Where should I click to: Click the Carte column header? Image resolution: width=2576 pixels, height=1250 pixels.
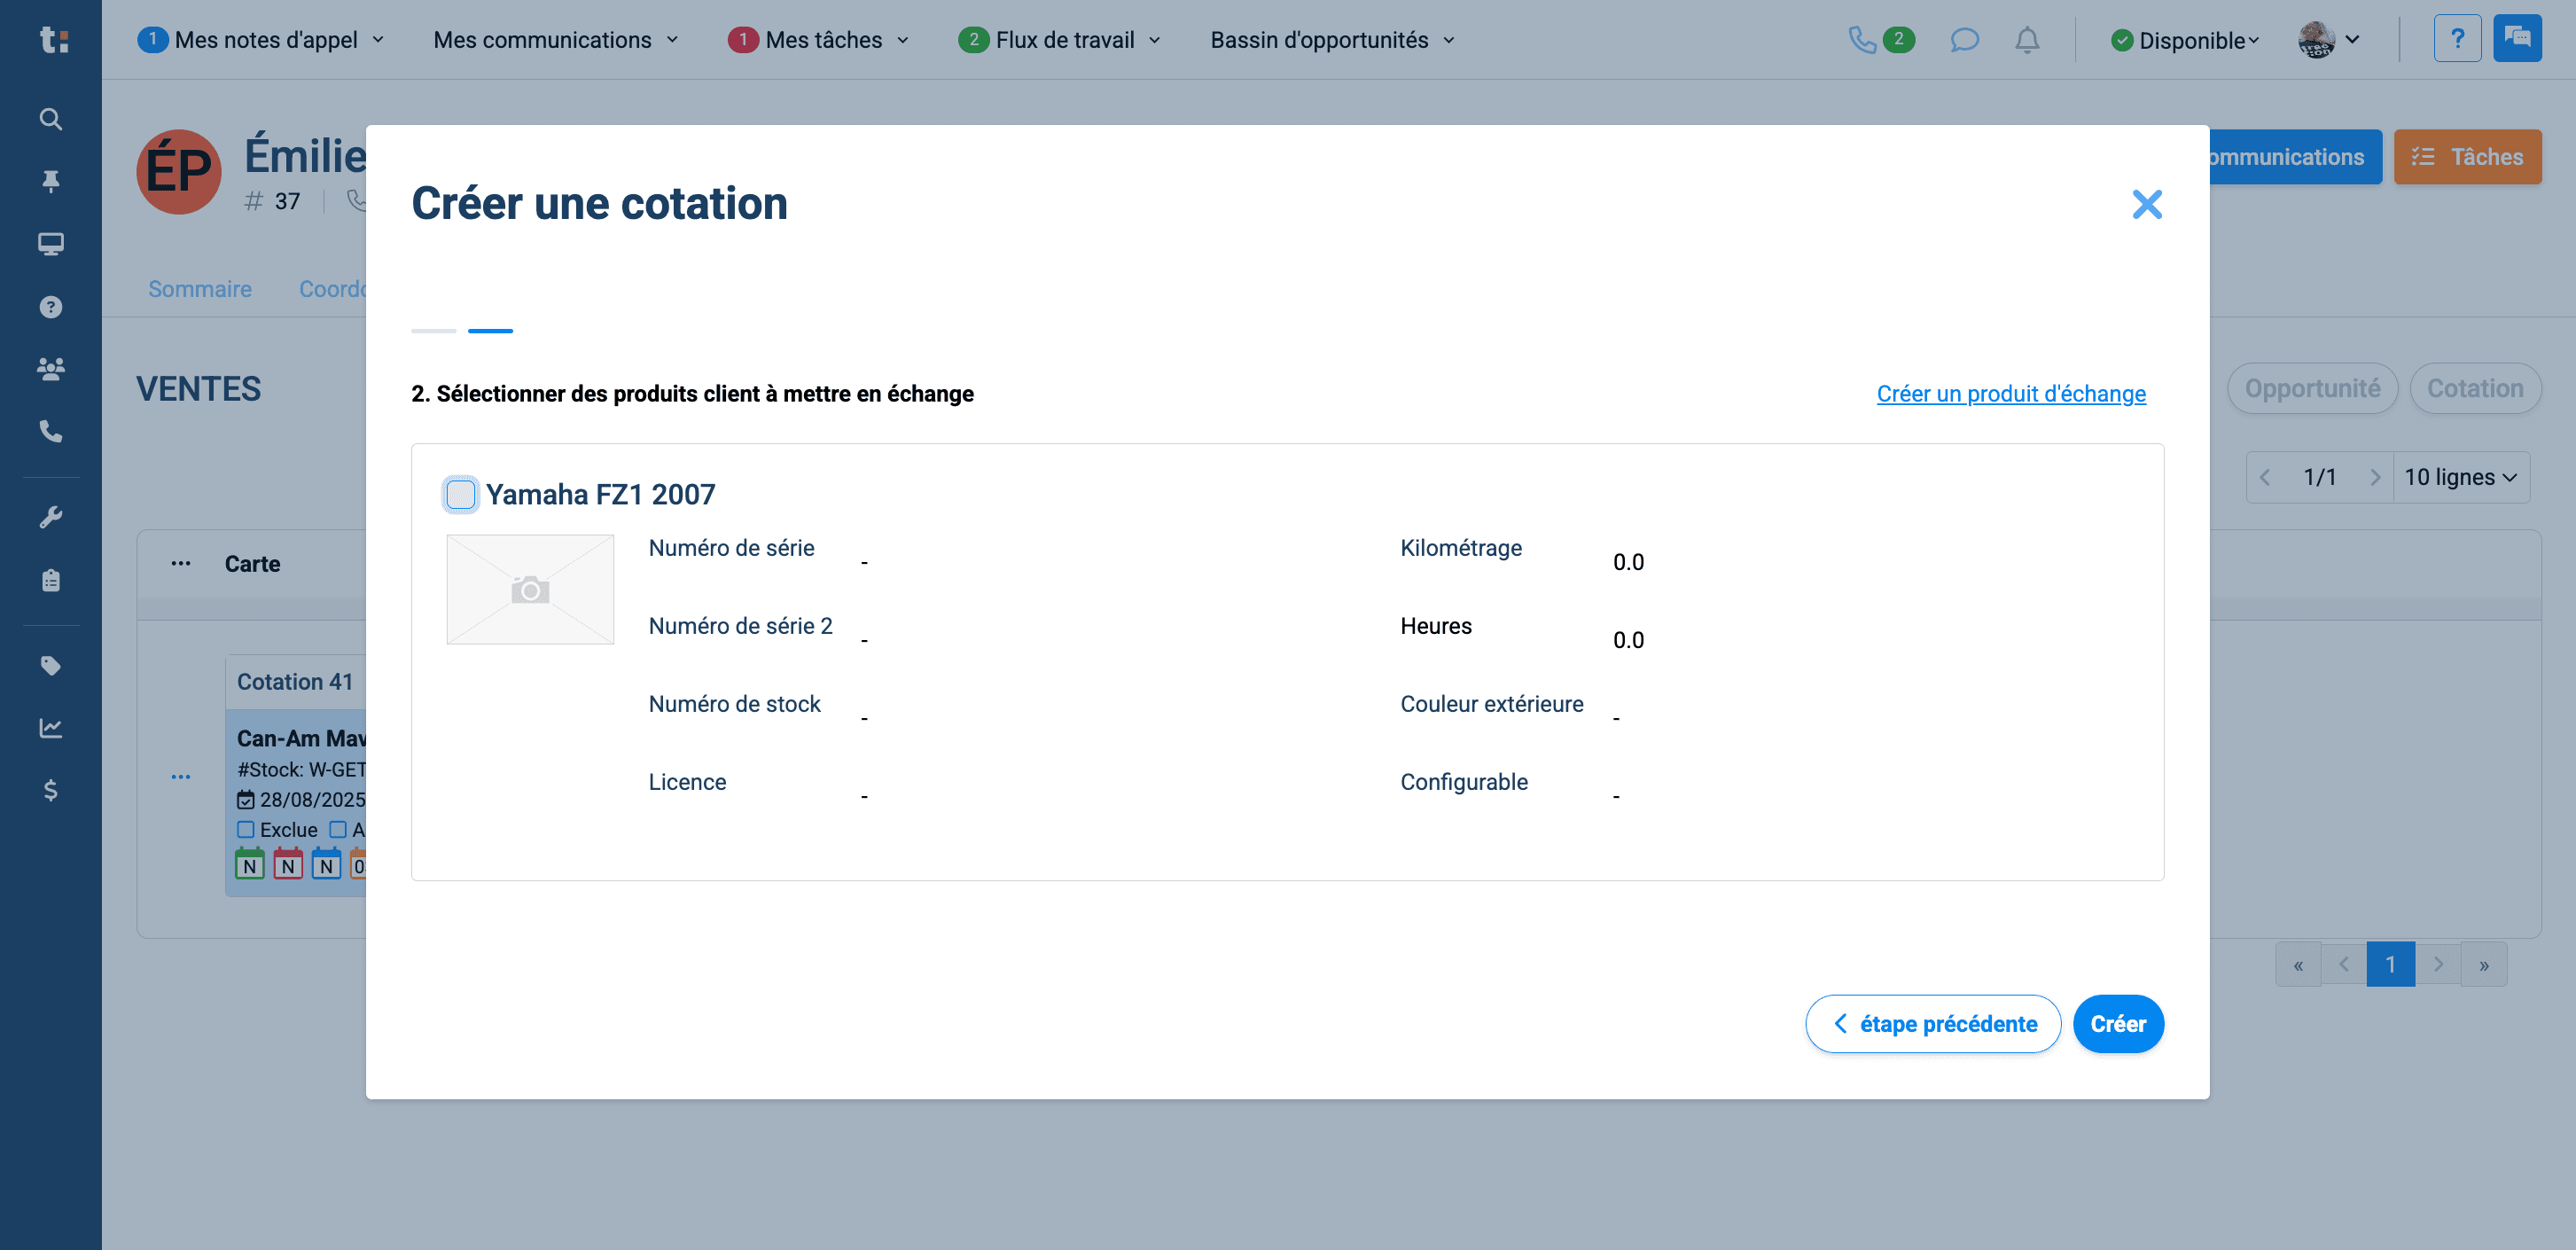click(x=252, y=564)
